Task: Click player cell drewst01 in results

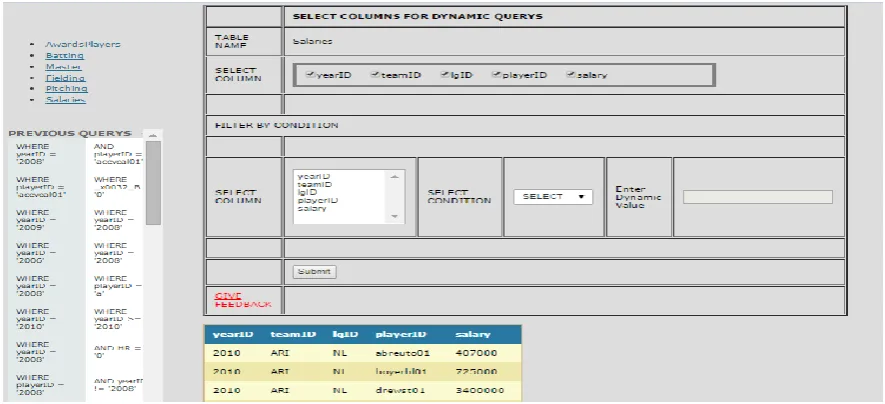Action: click(x=400, y=390)
